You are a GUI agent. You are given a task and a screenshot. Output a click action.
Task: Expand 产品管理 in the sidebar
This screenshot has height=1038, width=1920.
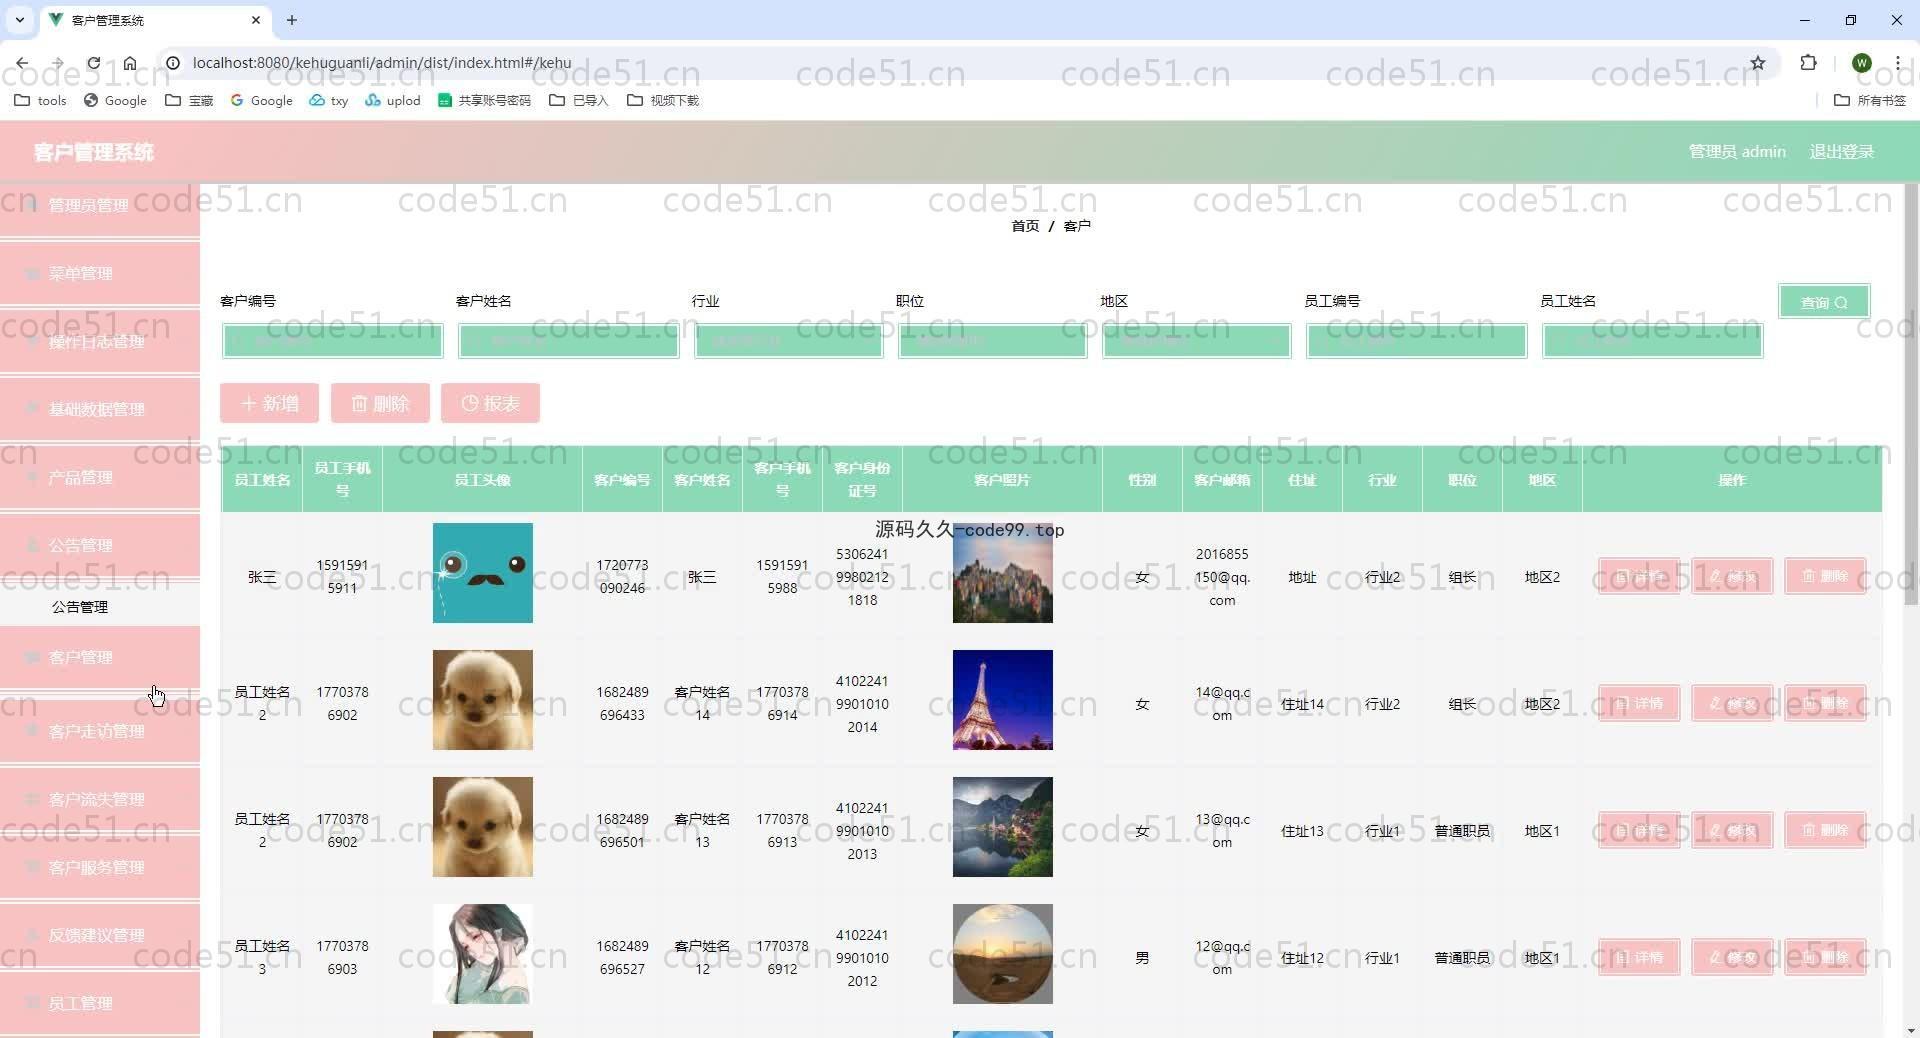(100, 477)
